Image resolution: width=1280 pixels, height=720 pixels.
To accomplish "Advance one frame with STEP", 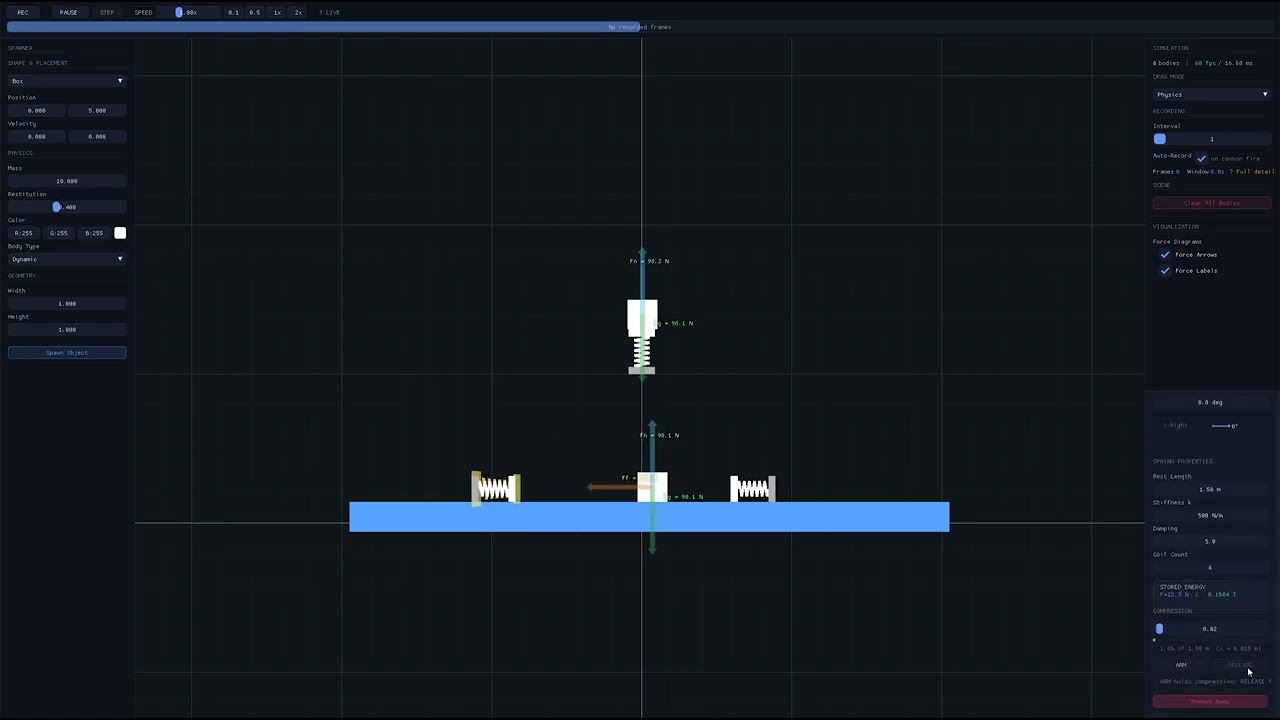I will tap(107, 12).
